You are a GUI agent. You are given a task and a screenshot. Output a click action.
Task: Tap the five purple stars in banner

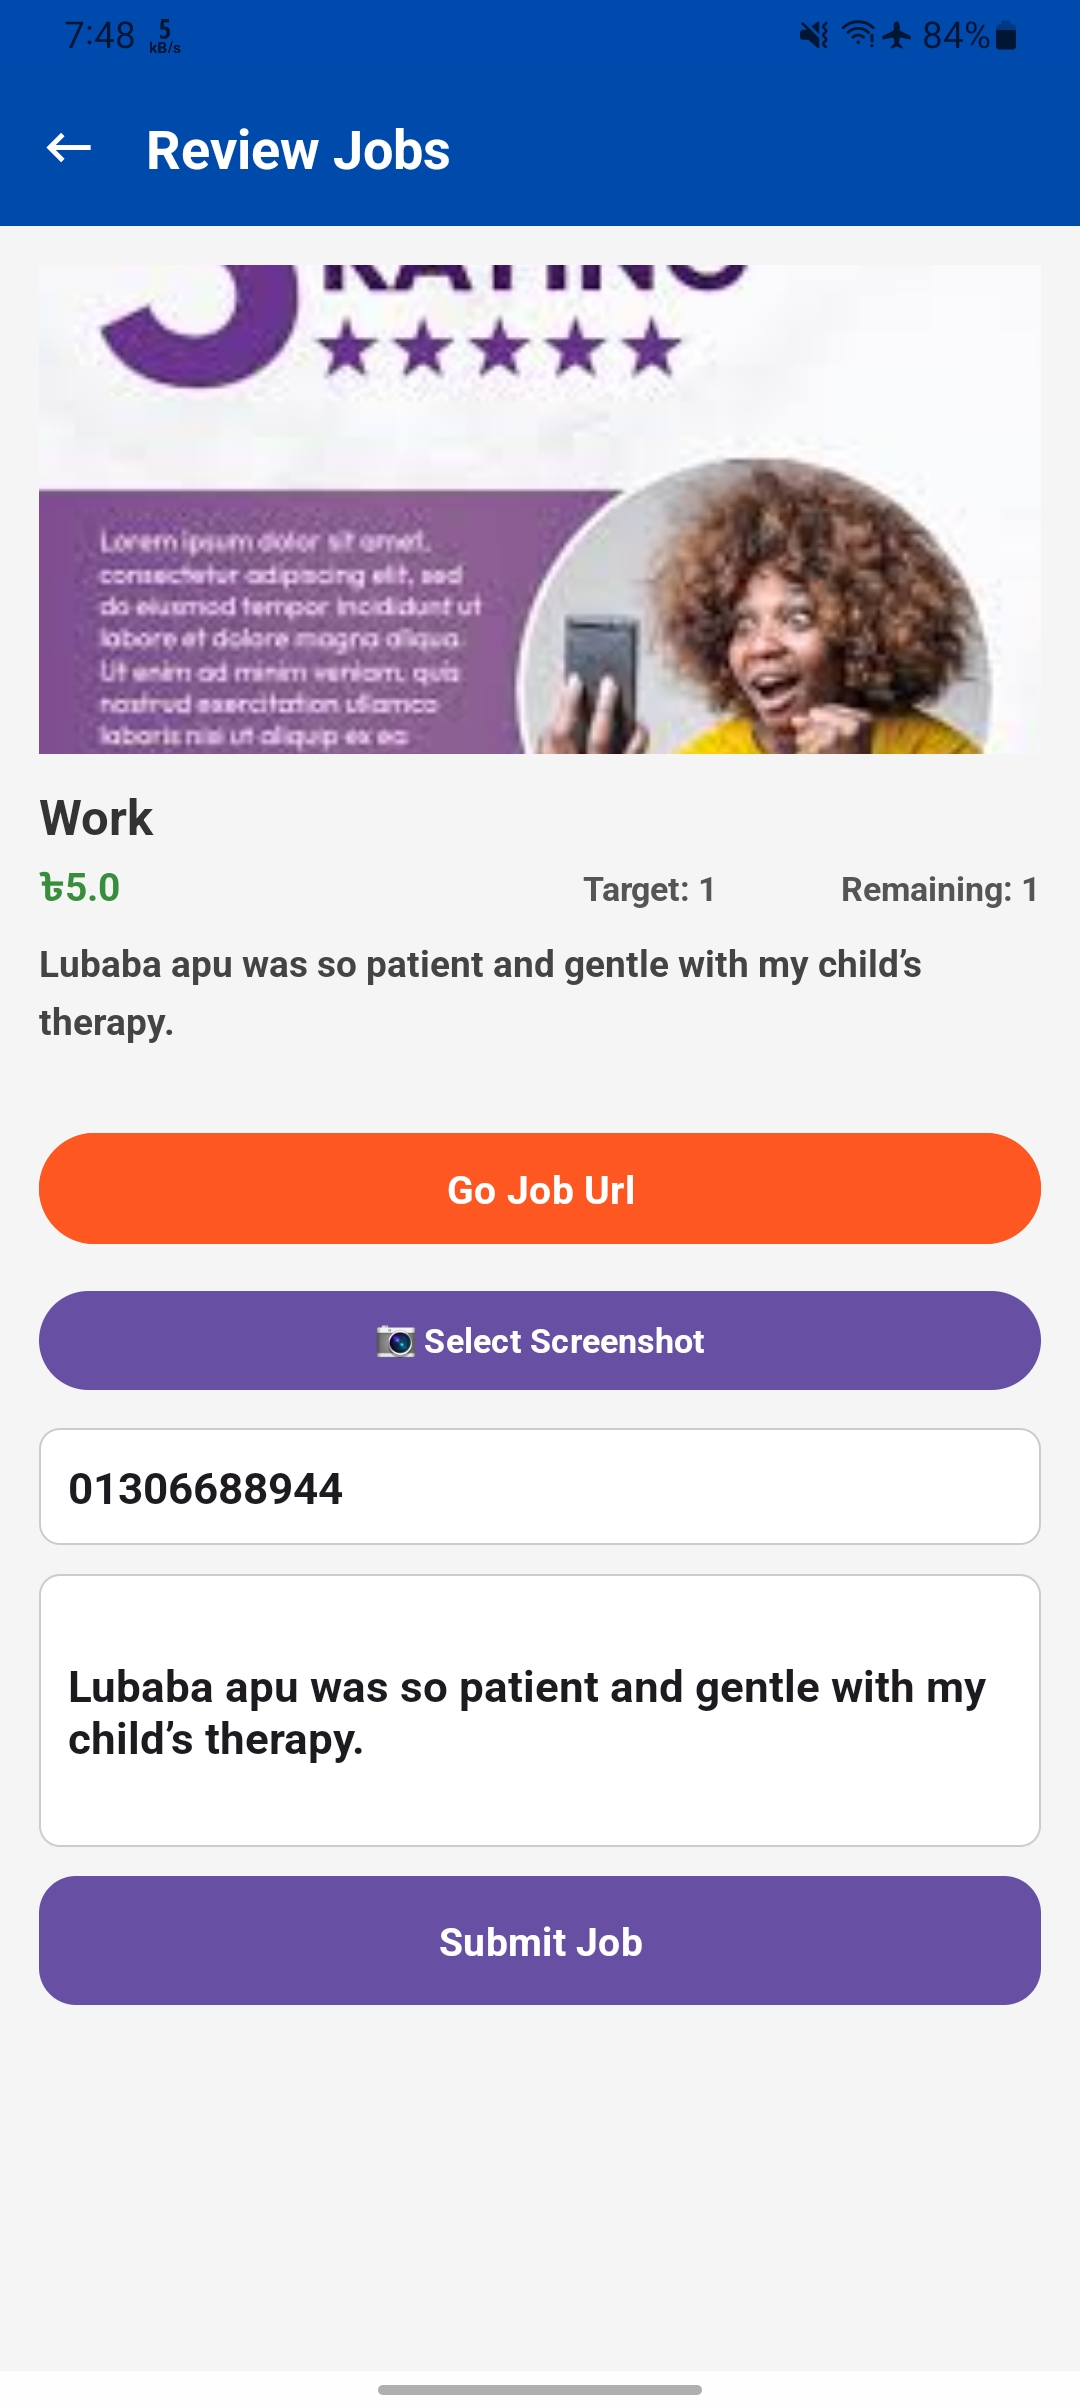pyautogui.click(x=499, y=349)
